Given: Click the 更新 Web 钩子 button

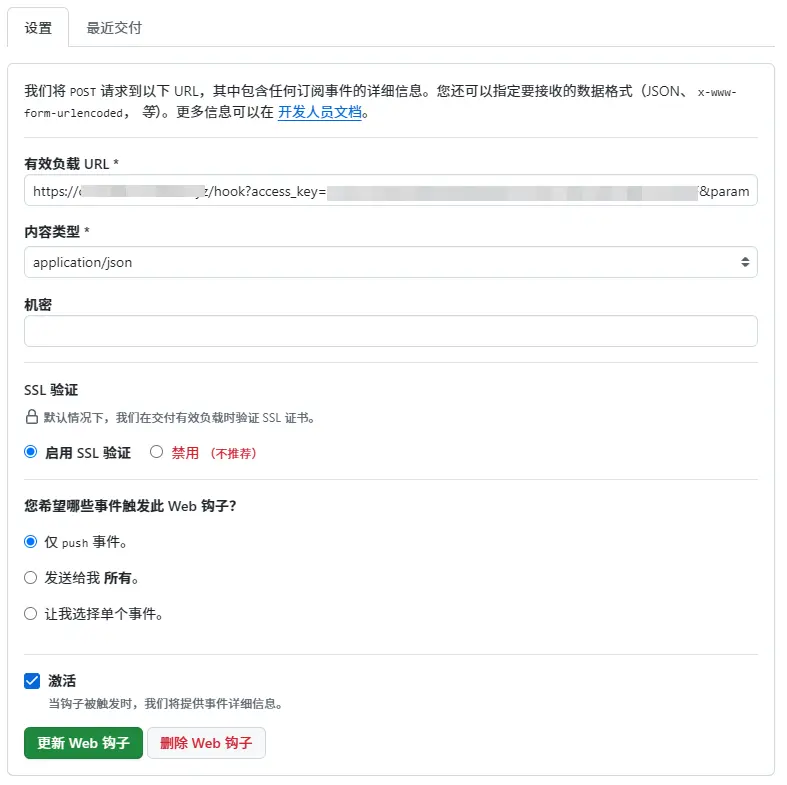Looking at the screenshot, I should (83, 743).
